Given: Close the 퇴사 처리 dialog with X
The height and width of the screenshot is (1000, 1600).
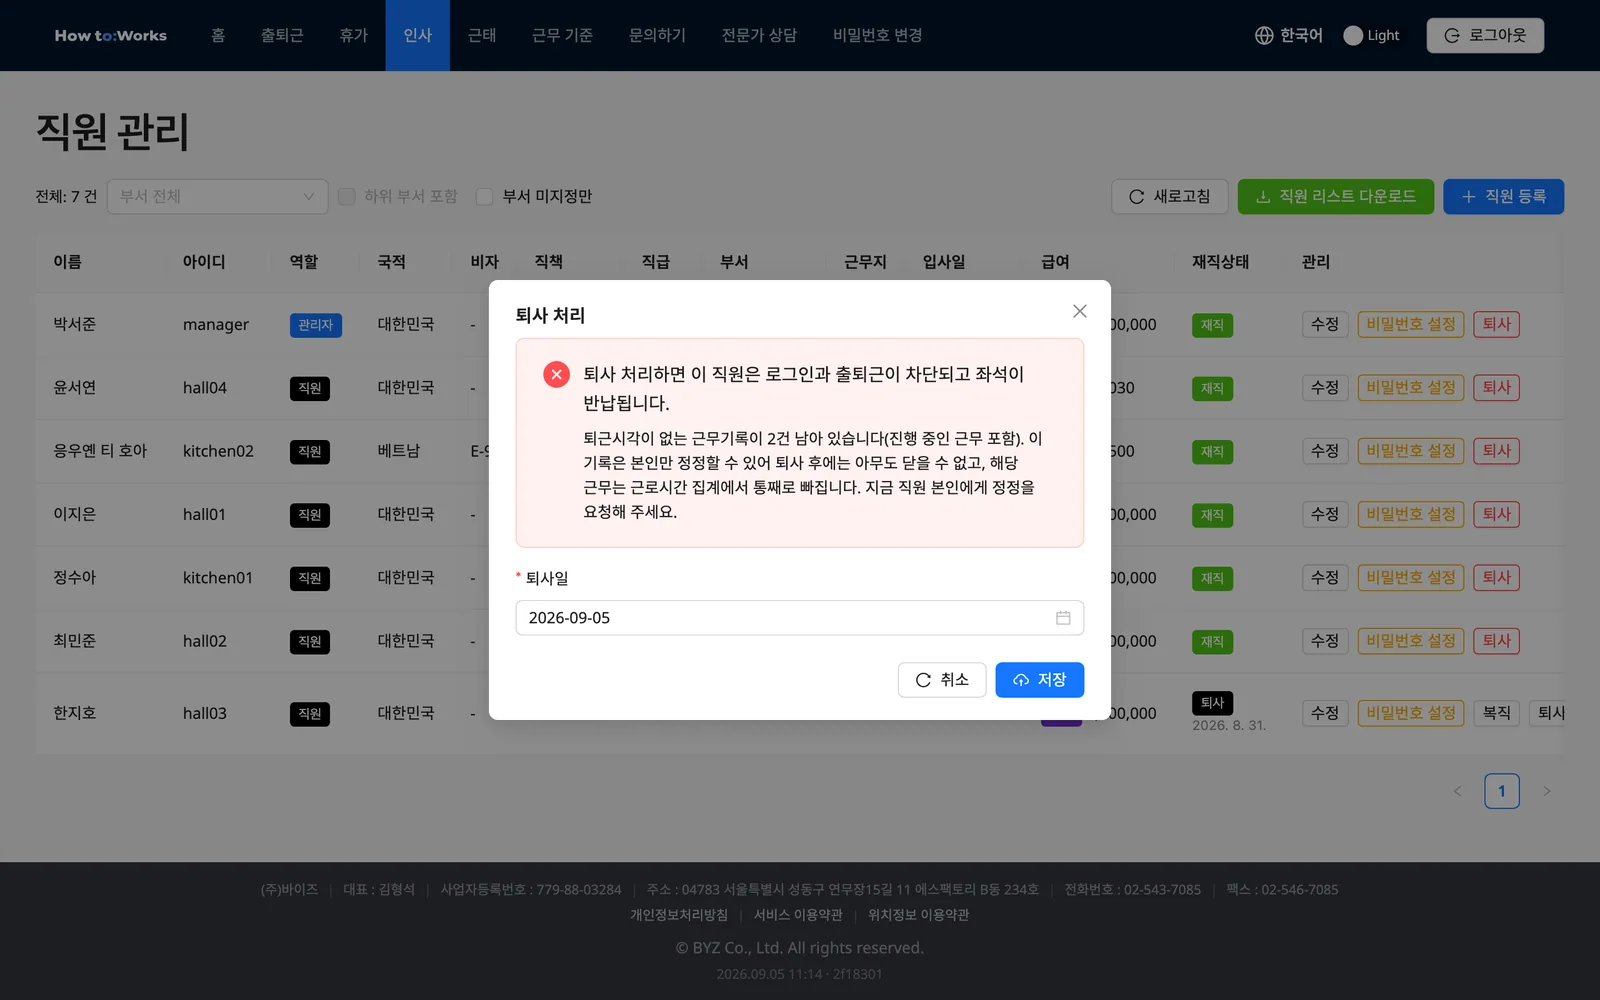Looking at the screenshot, I should click(x=1079, y=311).
